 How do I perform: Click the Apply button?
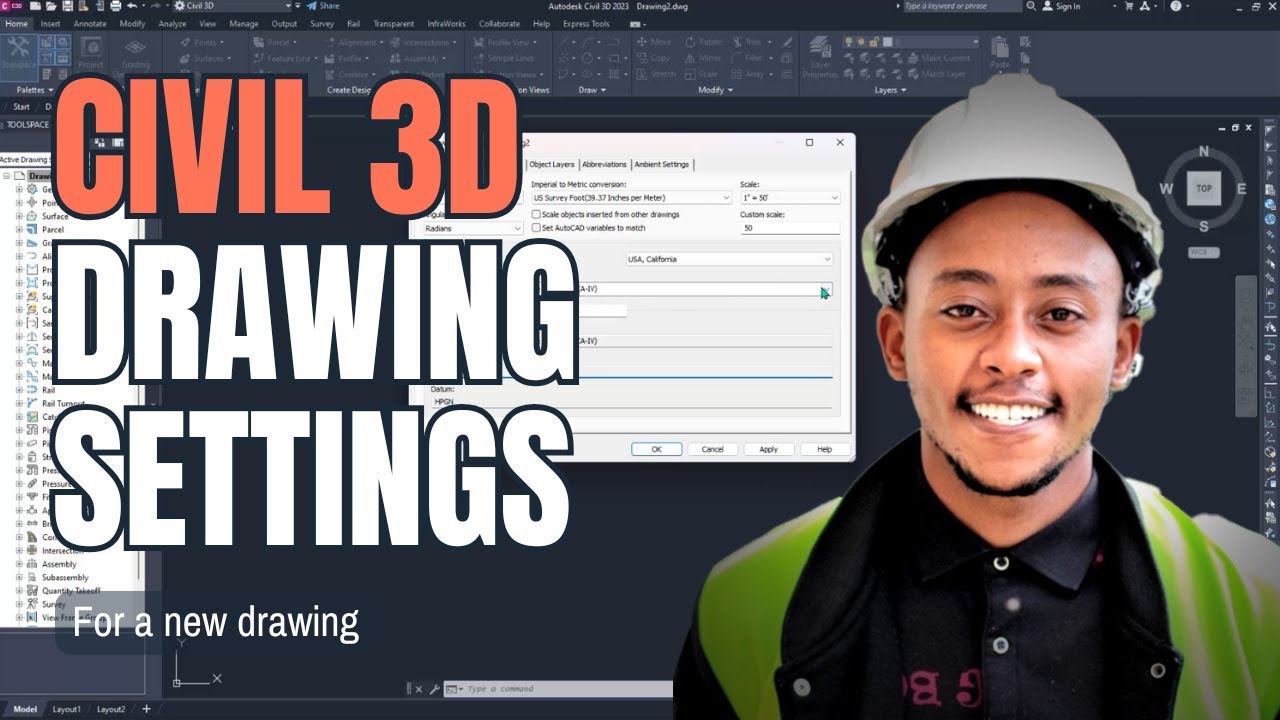(768, 449)
